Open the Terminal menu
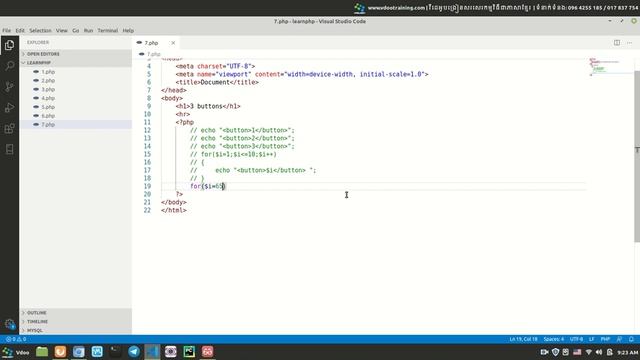 click(x=108, y=31)
